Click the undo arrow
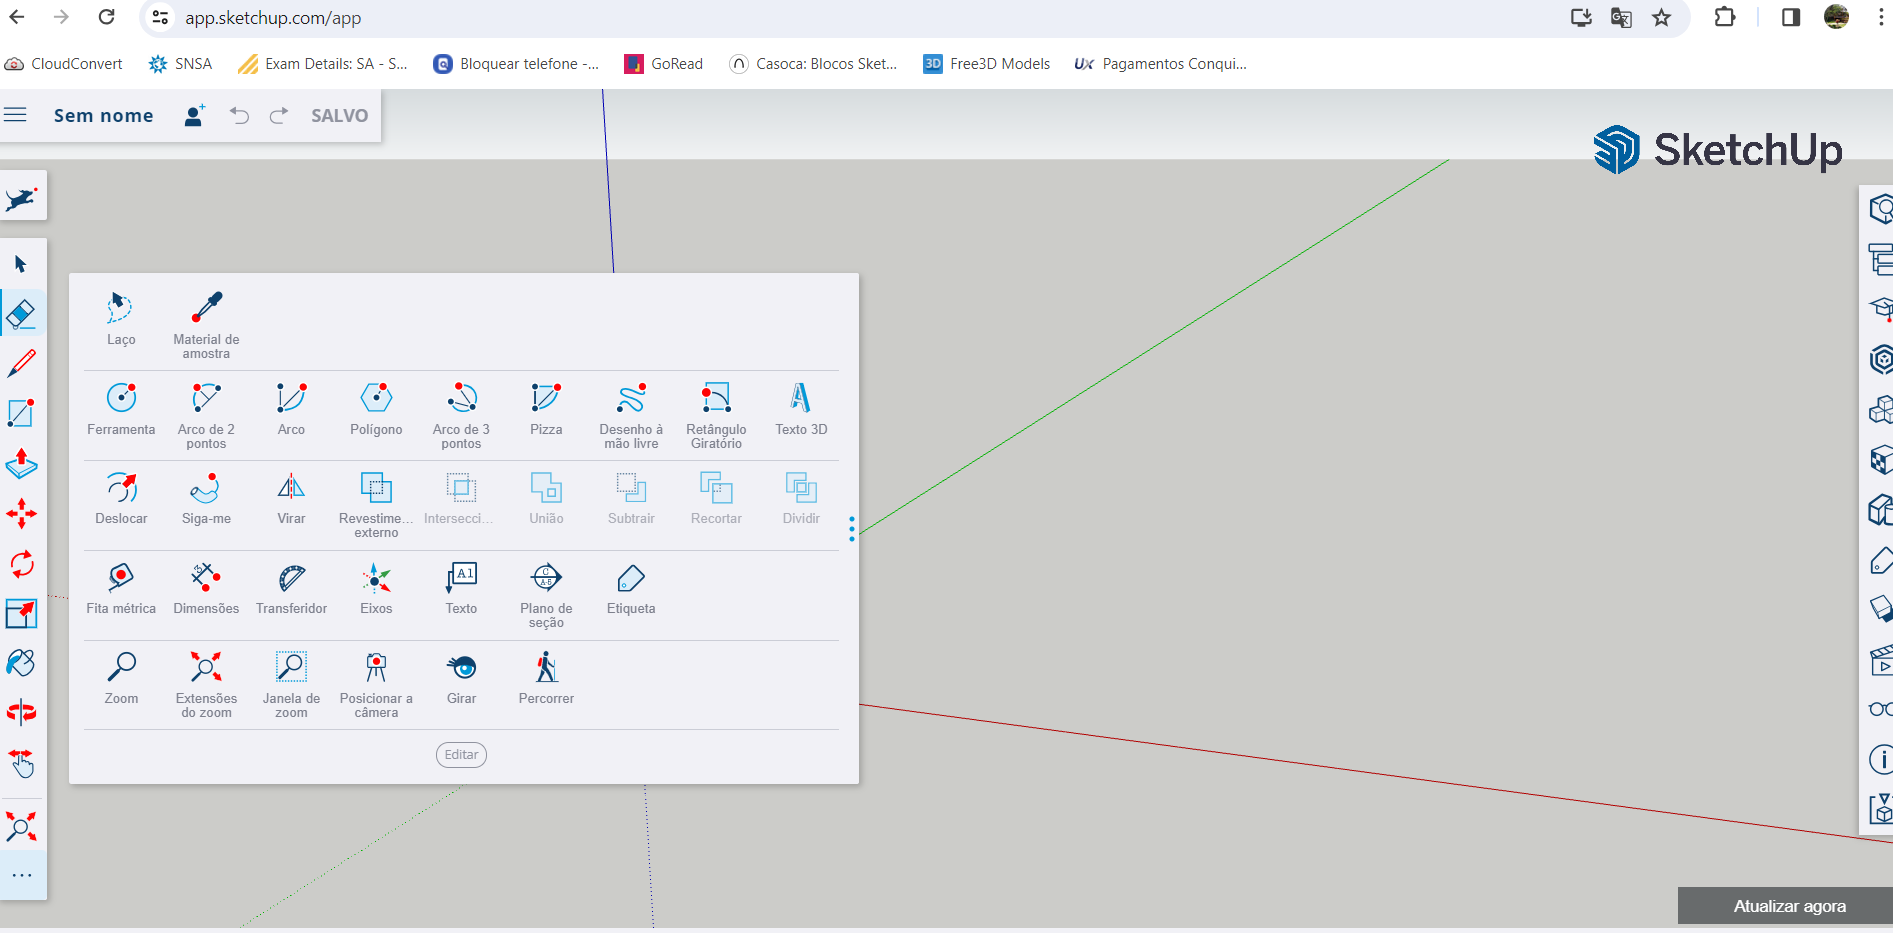Screen dimensions: 1893x933 (x=239, y=115)
